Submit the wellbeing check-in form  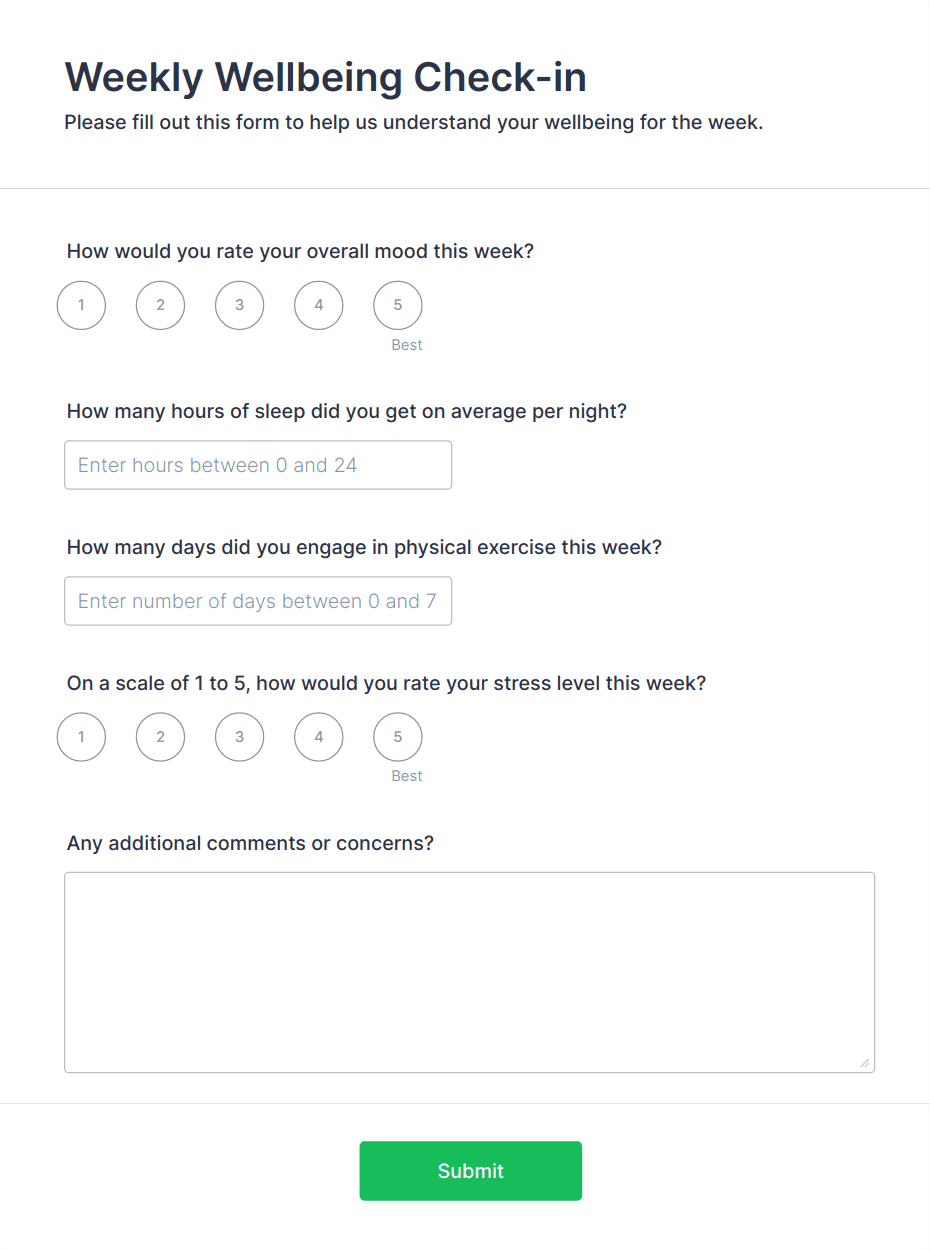(x=470, y=1171)
